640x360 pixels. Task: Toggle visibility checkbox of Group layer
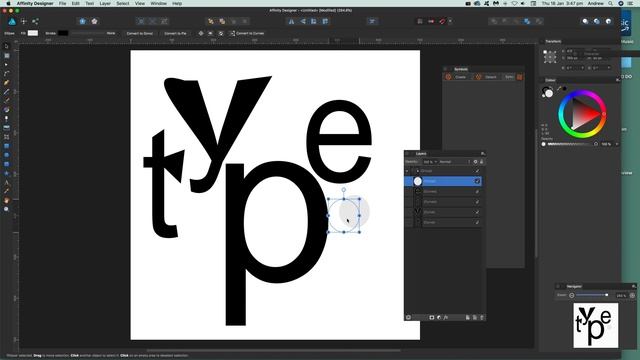(x=477, y=171)
